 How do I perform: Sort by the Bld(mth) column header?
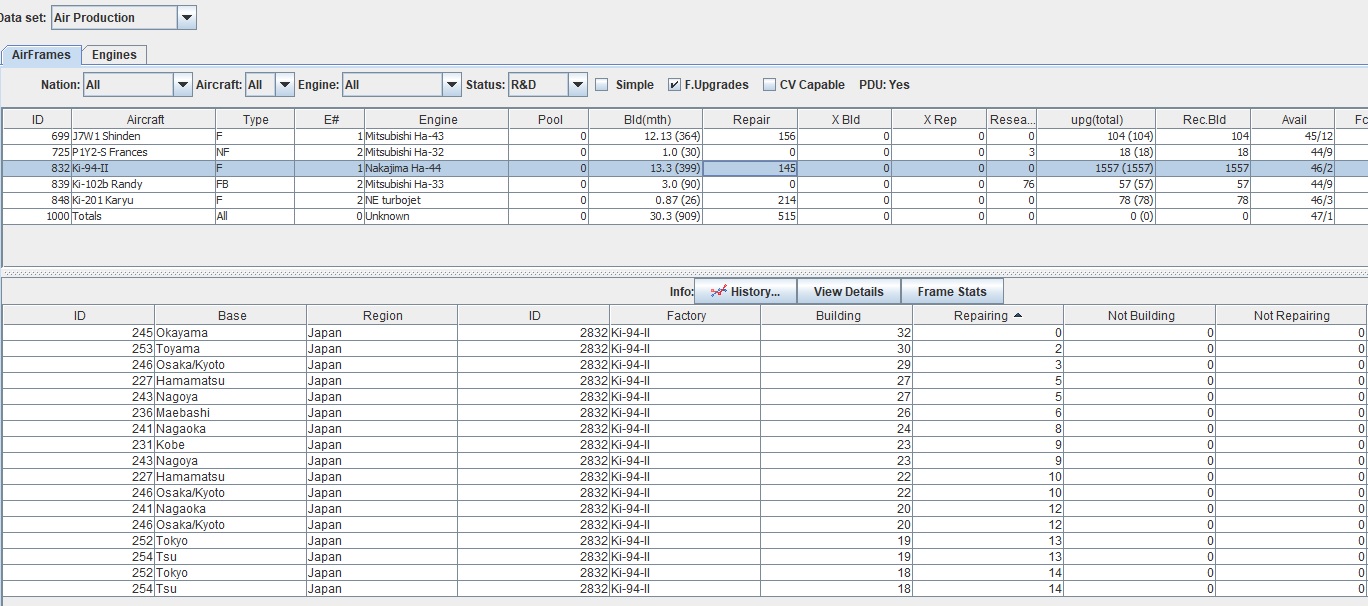[645, 119]
